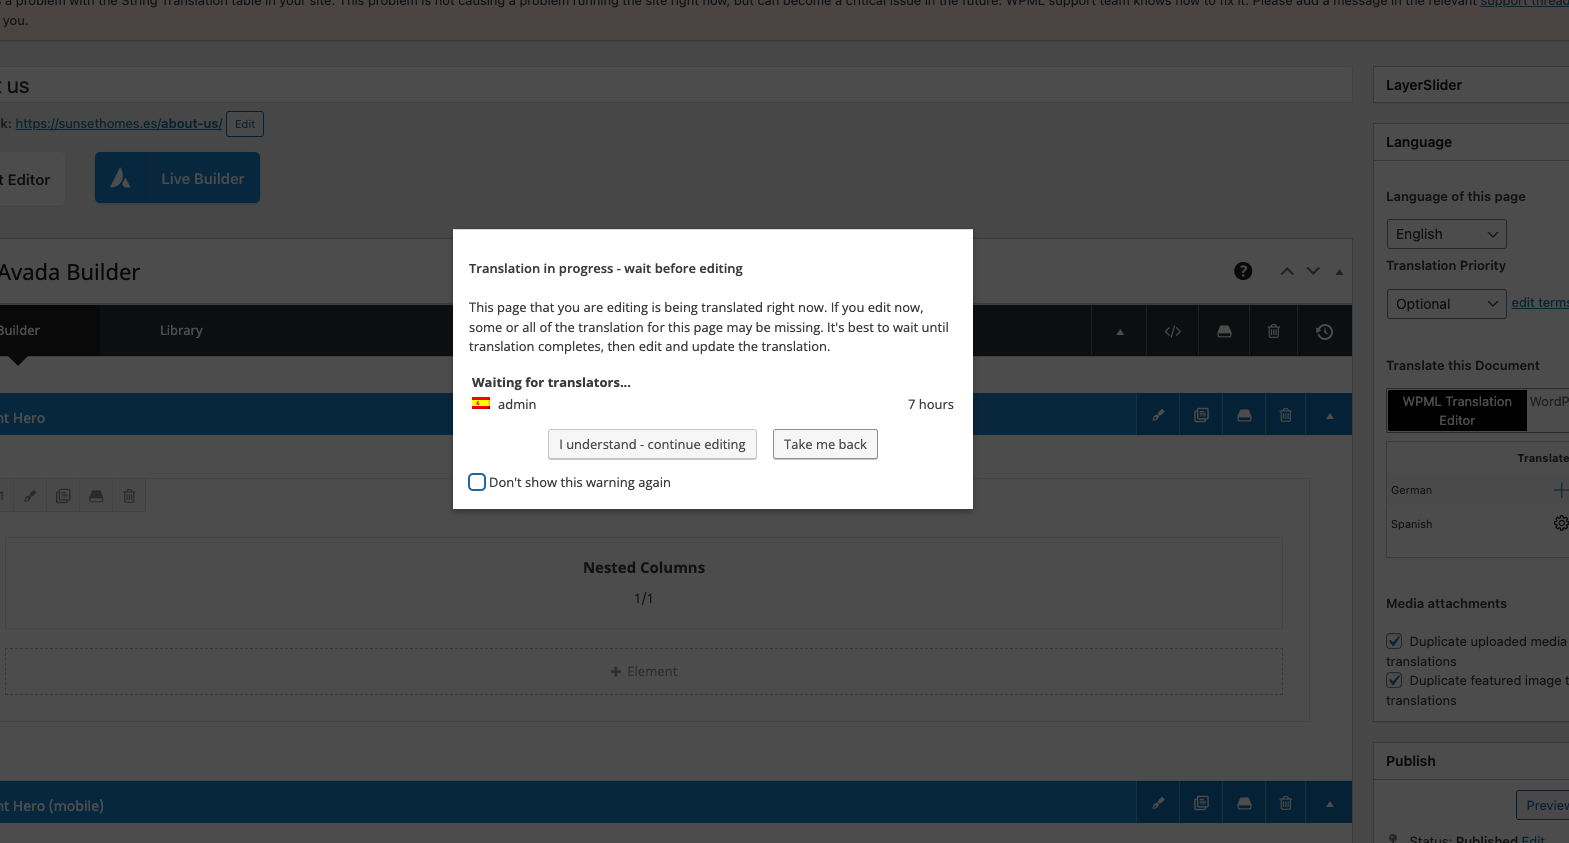Open the page language English dropdown
The width and height of the screenshot is (1569, 843).
pos(1446,234)
